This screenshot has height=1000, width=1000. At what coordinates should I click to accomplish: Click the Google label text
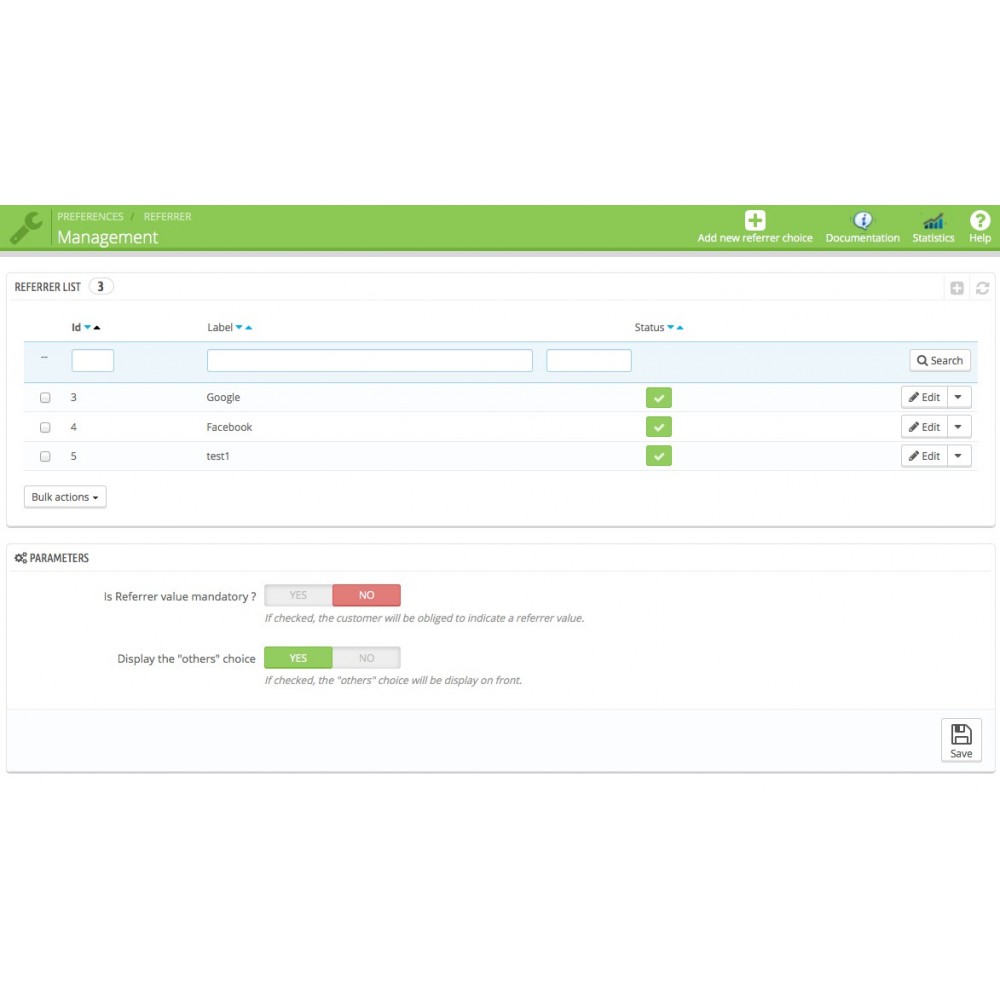click(x=223, y=397)
